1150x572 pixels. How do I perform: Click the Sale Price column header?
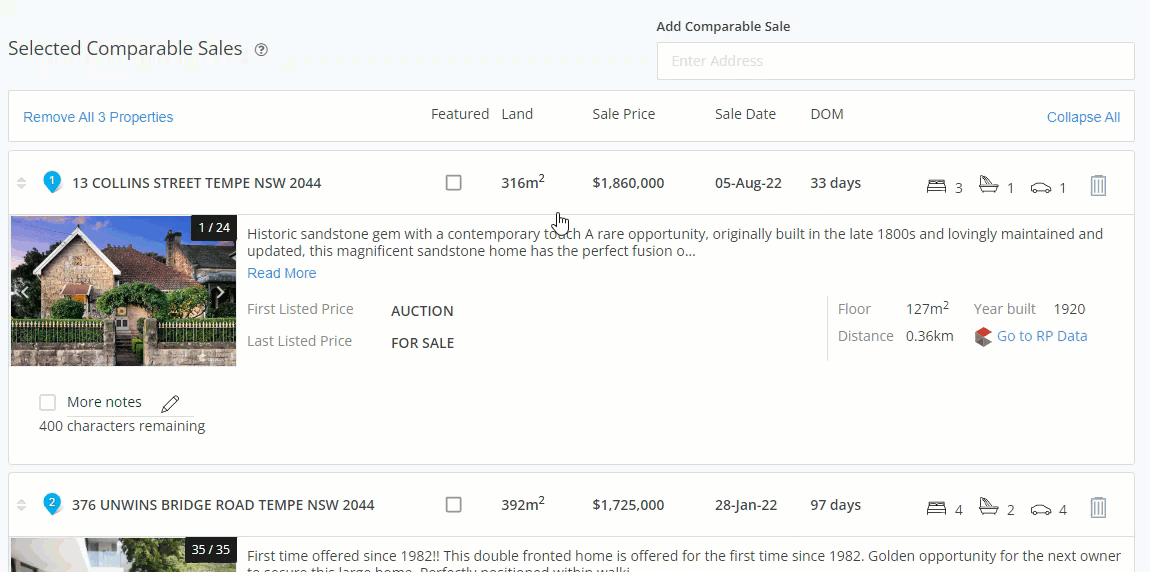tap(623, 114)
